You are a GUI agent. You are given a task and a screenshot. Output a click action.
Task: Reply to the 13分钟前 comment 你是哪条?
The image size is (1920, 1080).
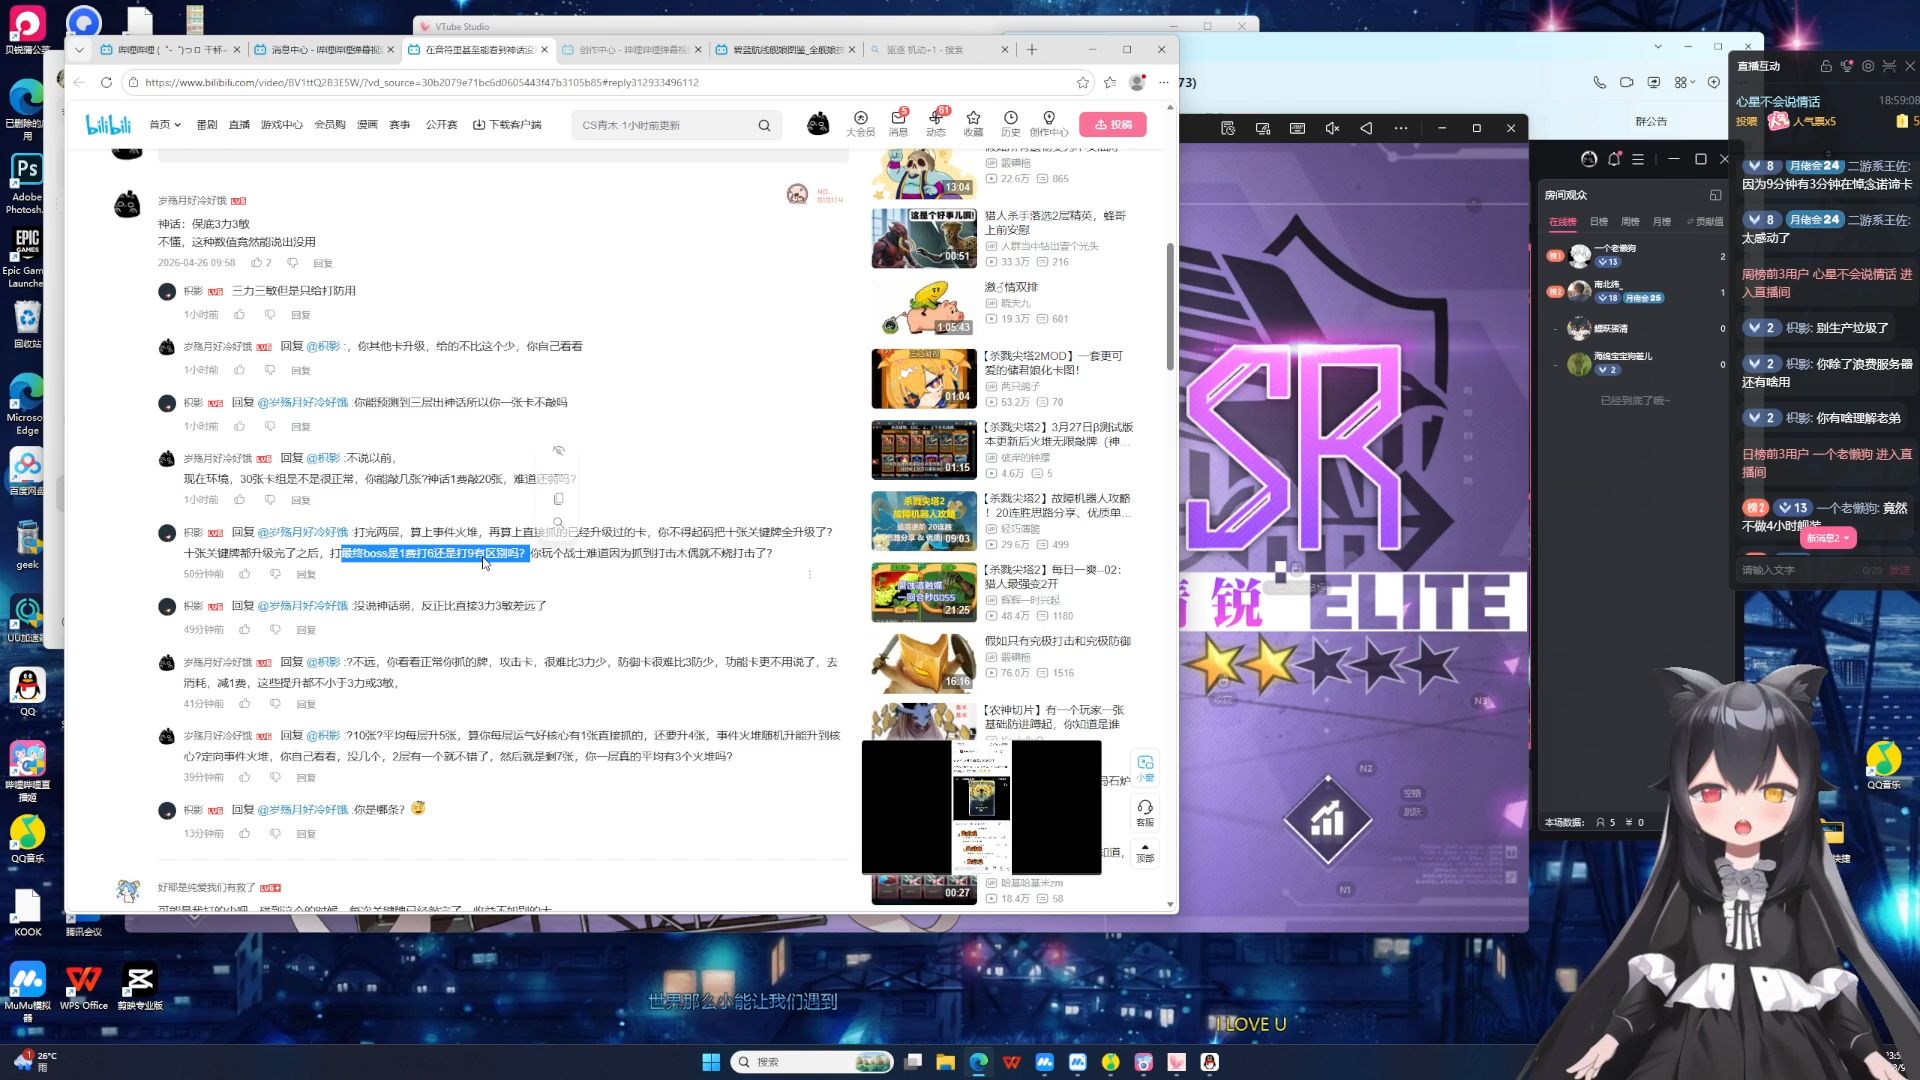coord(306,834)
